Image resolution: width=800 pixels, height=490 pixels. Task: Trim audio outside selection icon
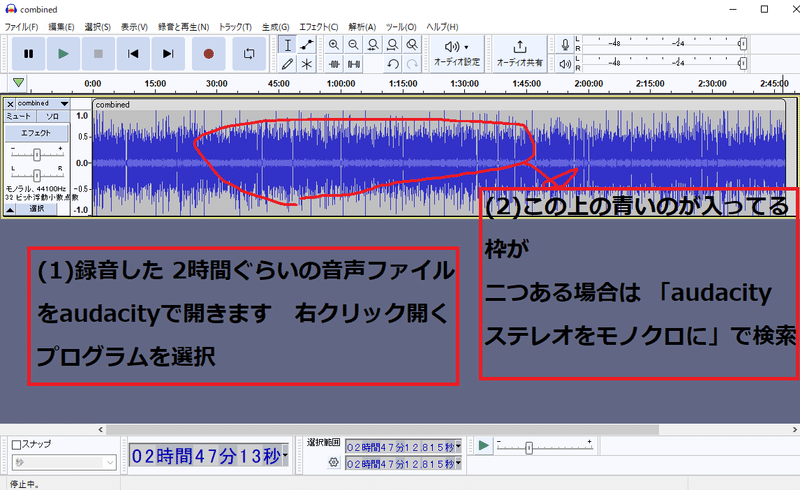tap(334, 64)
